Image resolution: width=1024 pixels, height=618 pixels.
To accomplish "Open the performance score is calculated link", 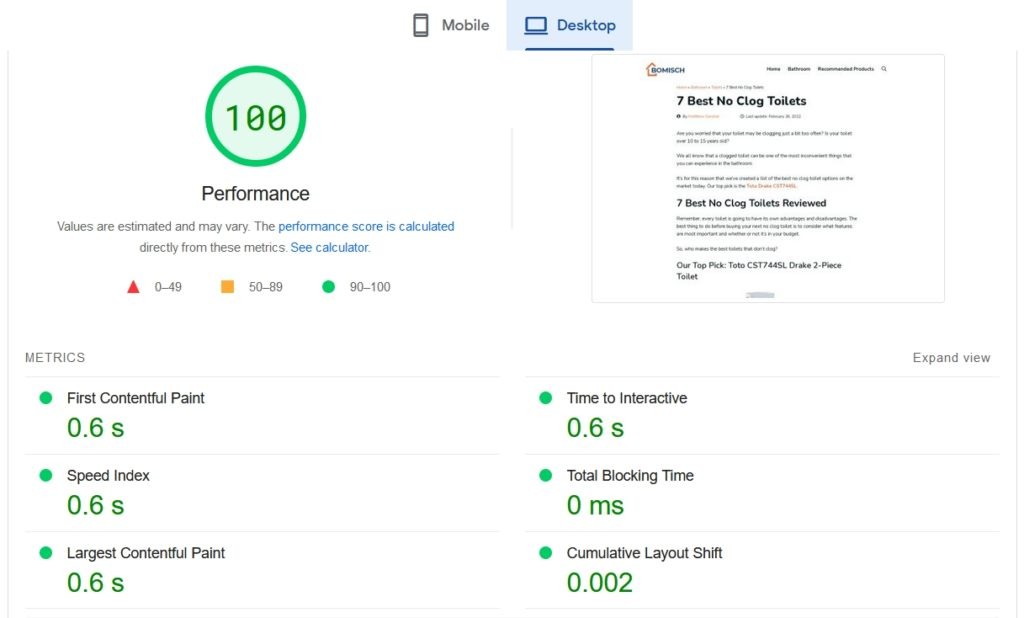I will point(366,227).
